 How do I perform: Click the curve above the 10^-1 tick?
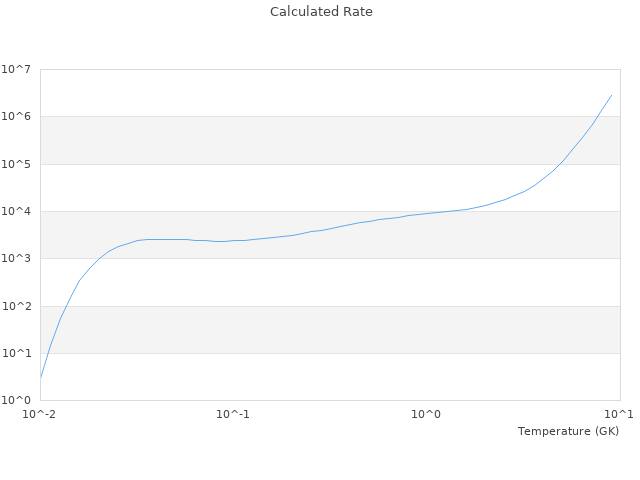233,240
